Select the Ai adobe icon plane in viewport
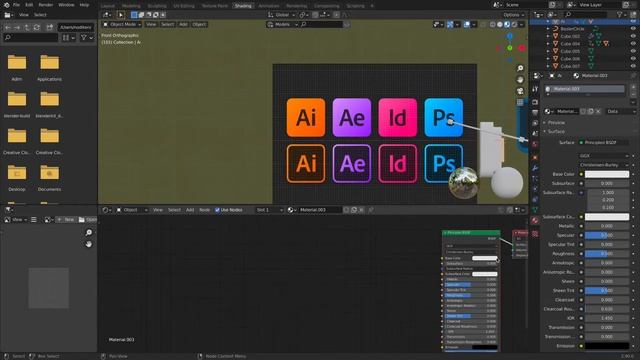 click(306, 117)
